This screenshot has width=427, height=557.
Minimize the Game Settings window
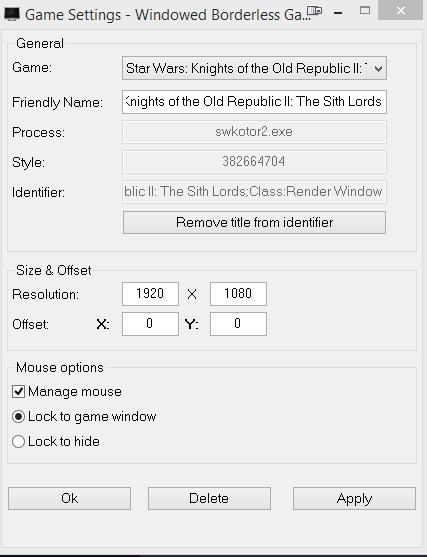(x=338, y=13)
